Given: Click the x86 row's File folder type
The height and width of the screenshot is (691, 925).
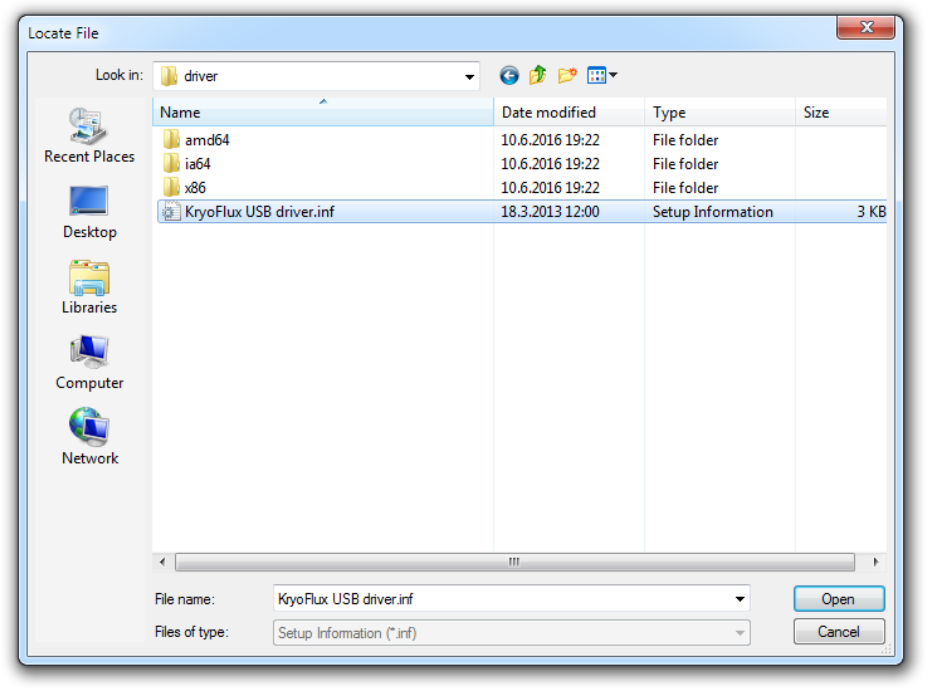Looking at the screenshot, I should (685, 188).
